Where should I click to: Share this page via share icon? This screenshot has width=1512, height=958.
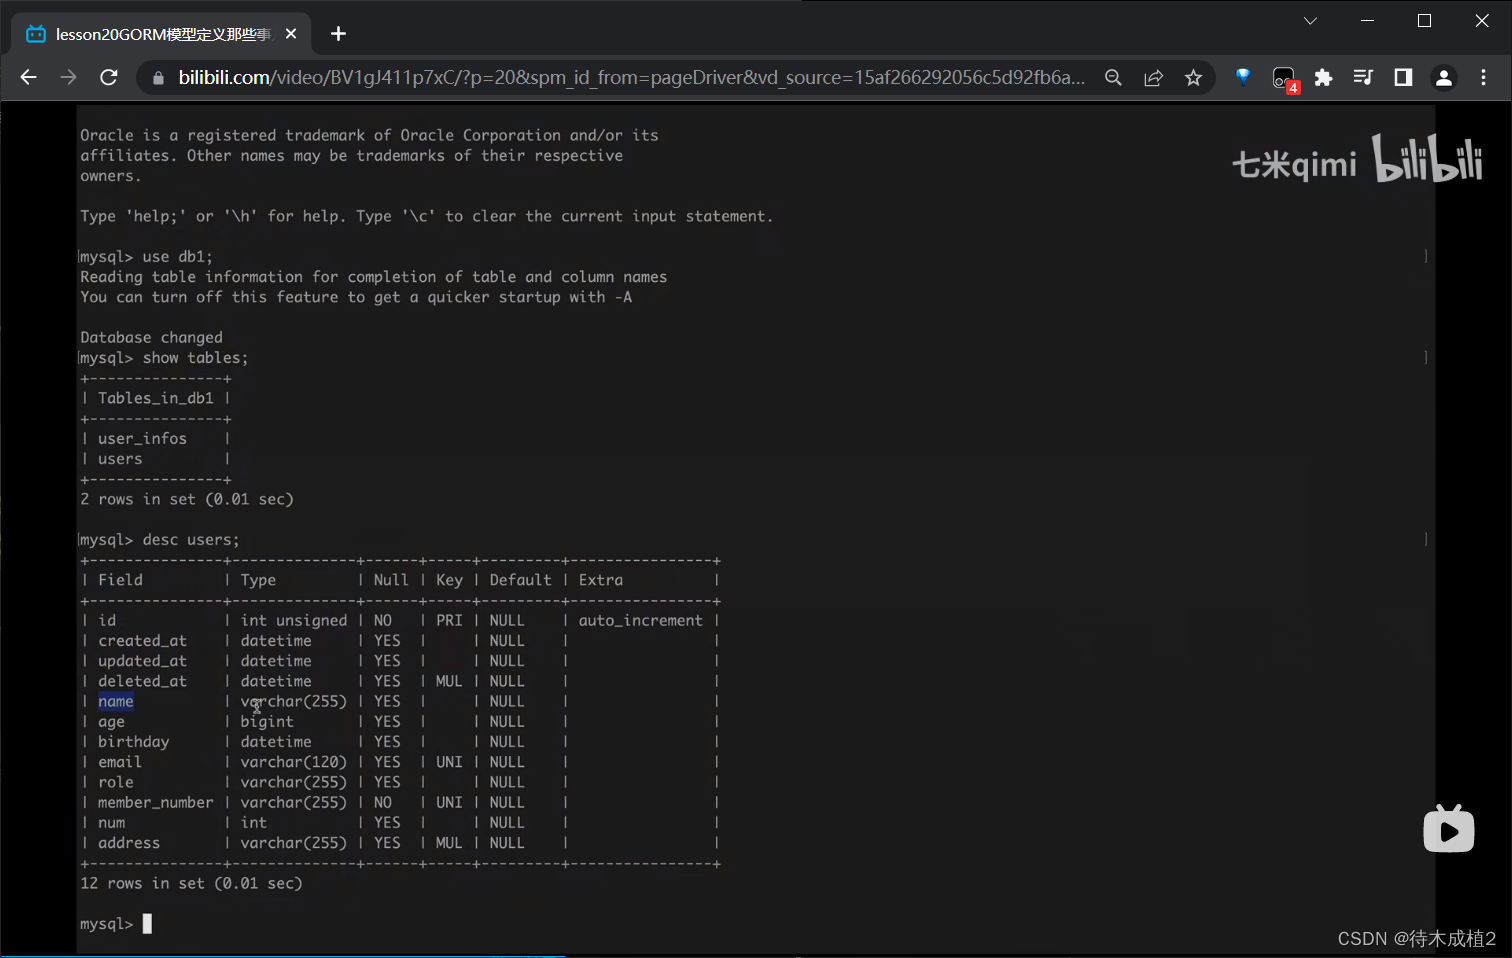1153,77
